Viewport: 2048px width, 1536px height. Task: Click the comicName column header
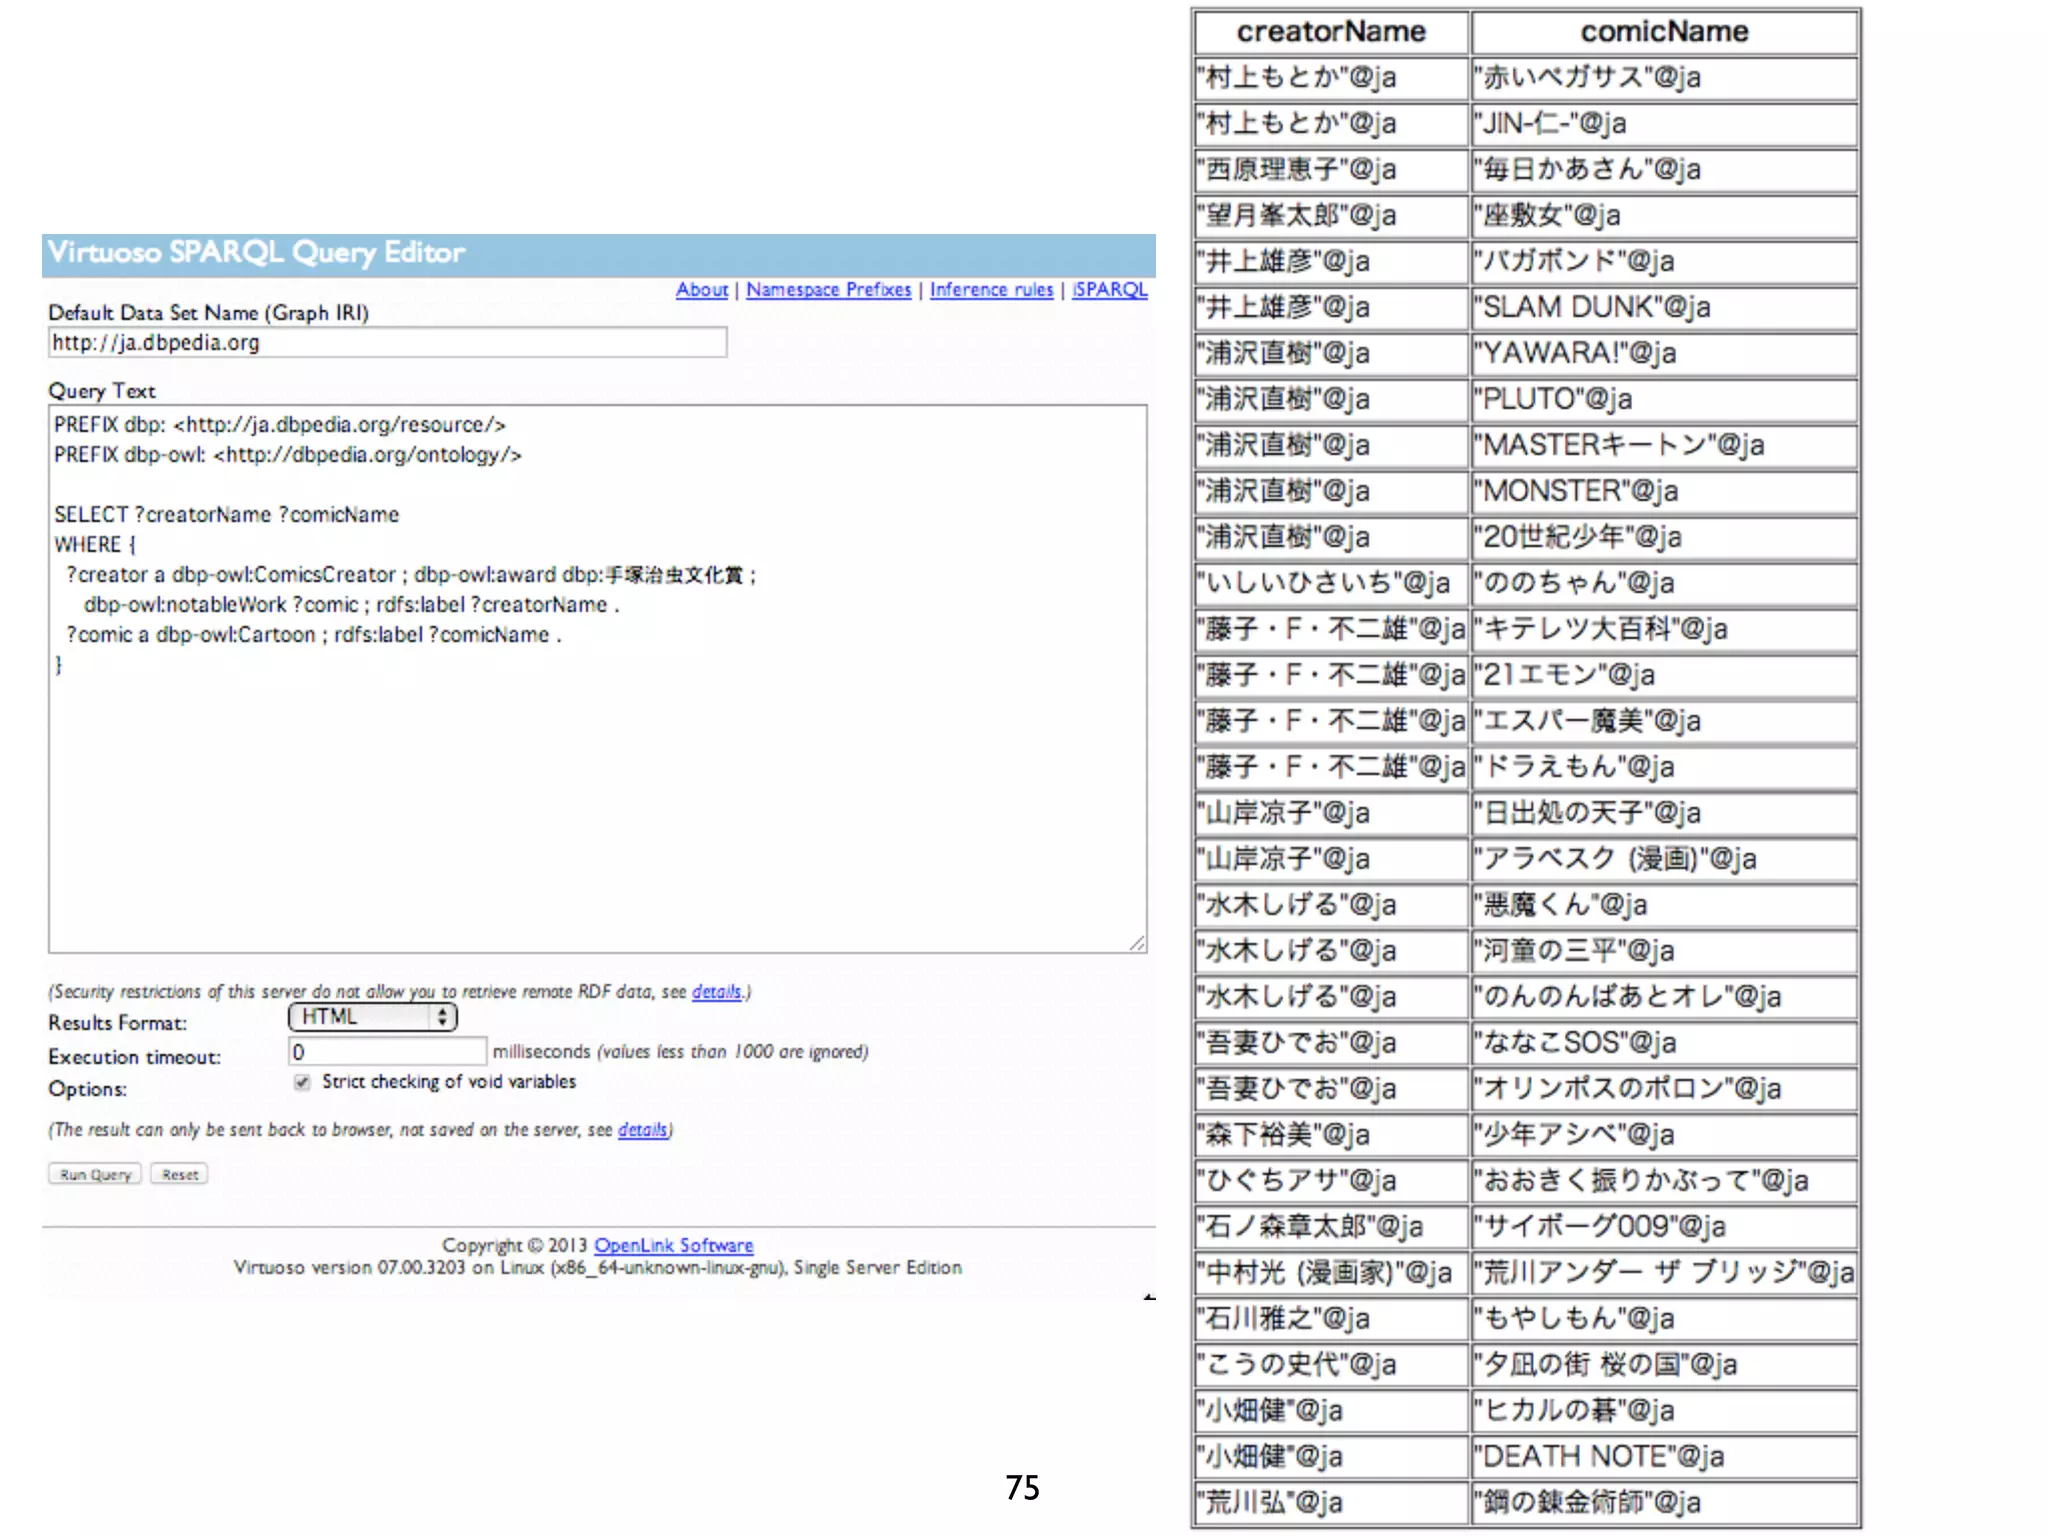point(1664,32)
